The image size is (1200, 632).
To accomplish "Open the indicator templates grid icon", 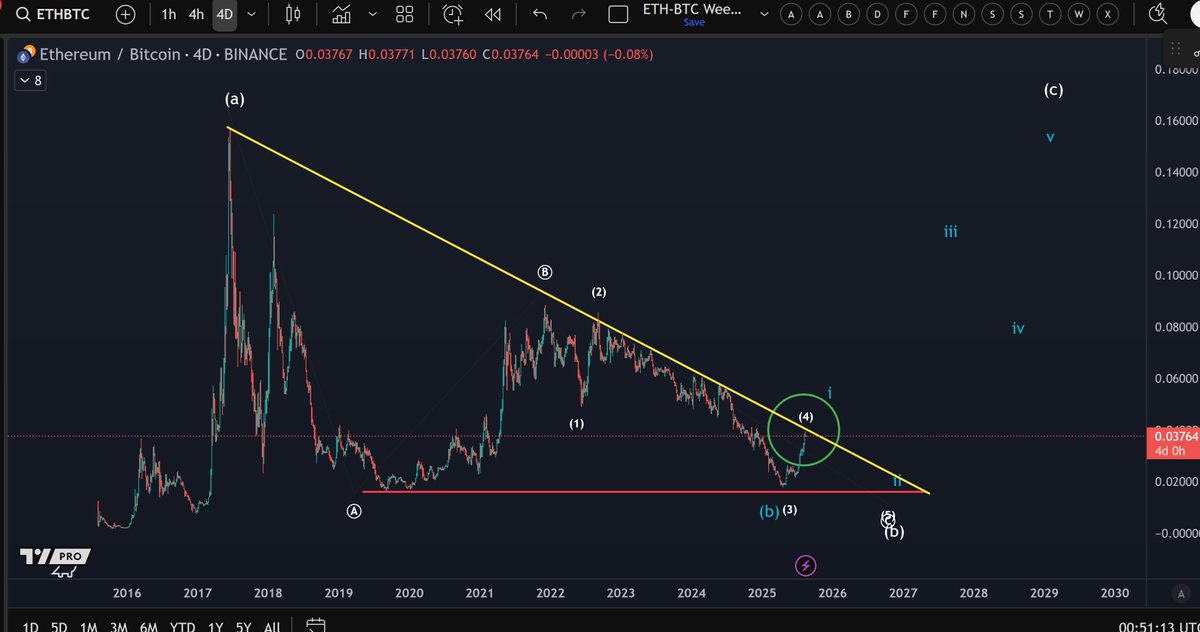I will coord(405,15).
